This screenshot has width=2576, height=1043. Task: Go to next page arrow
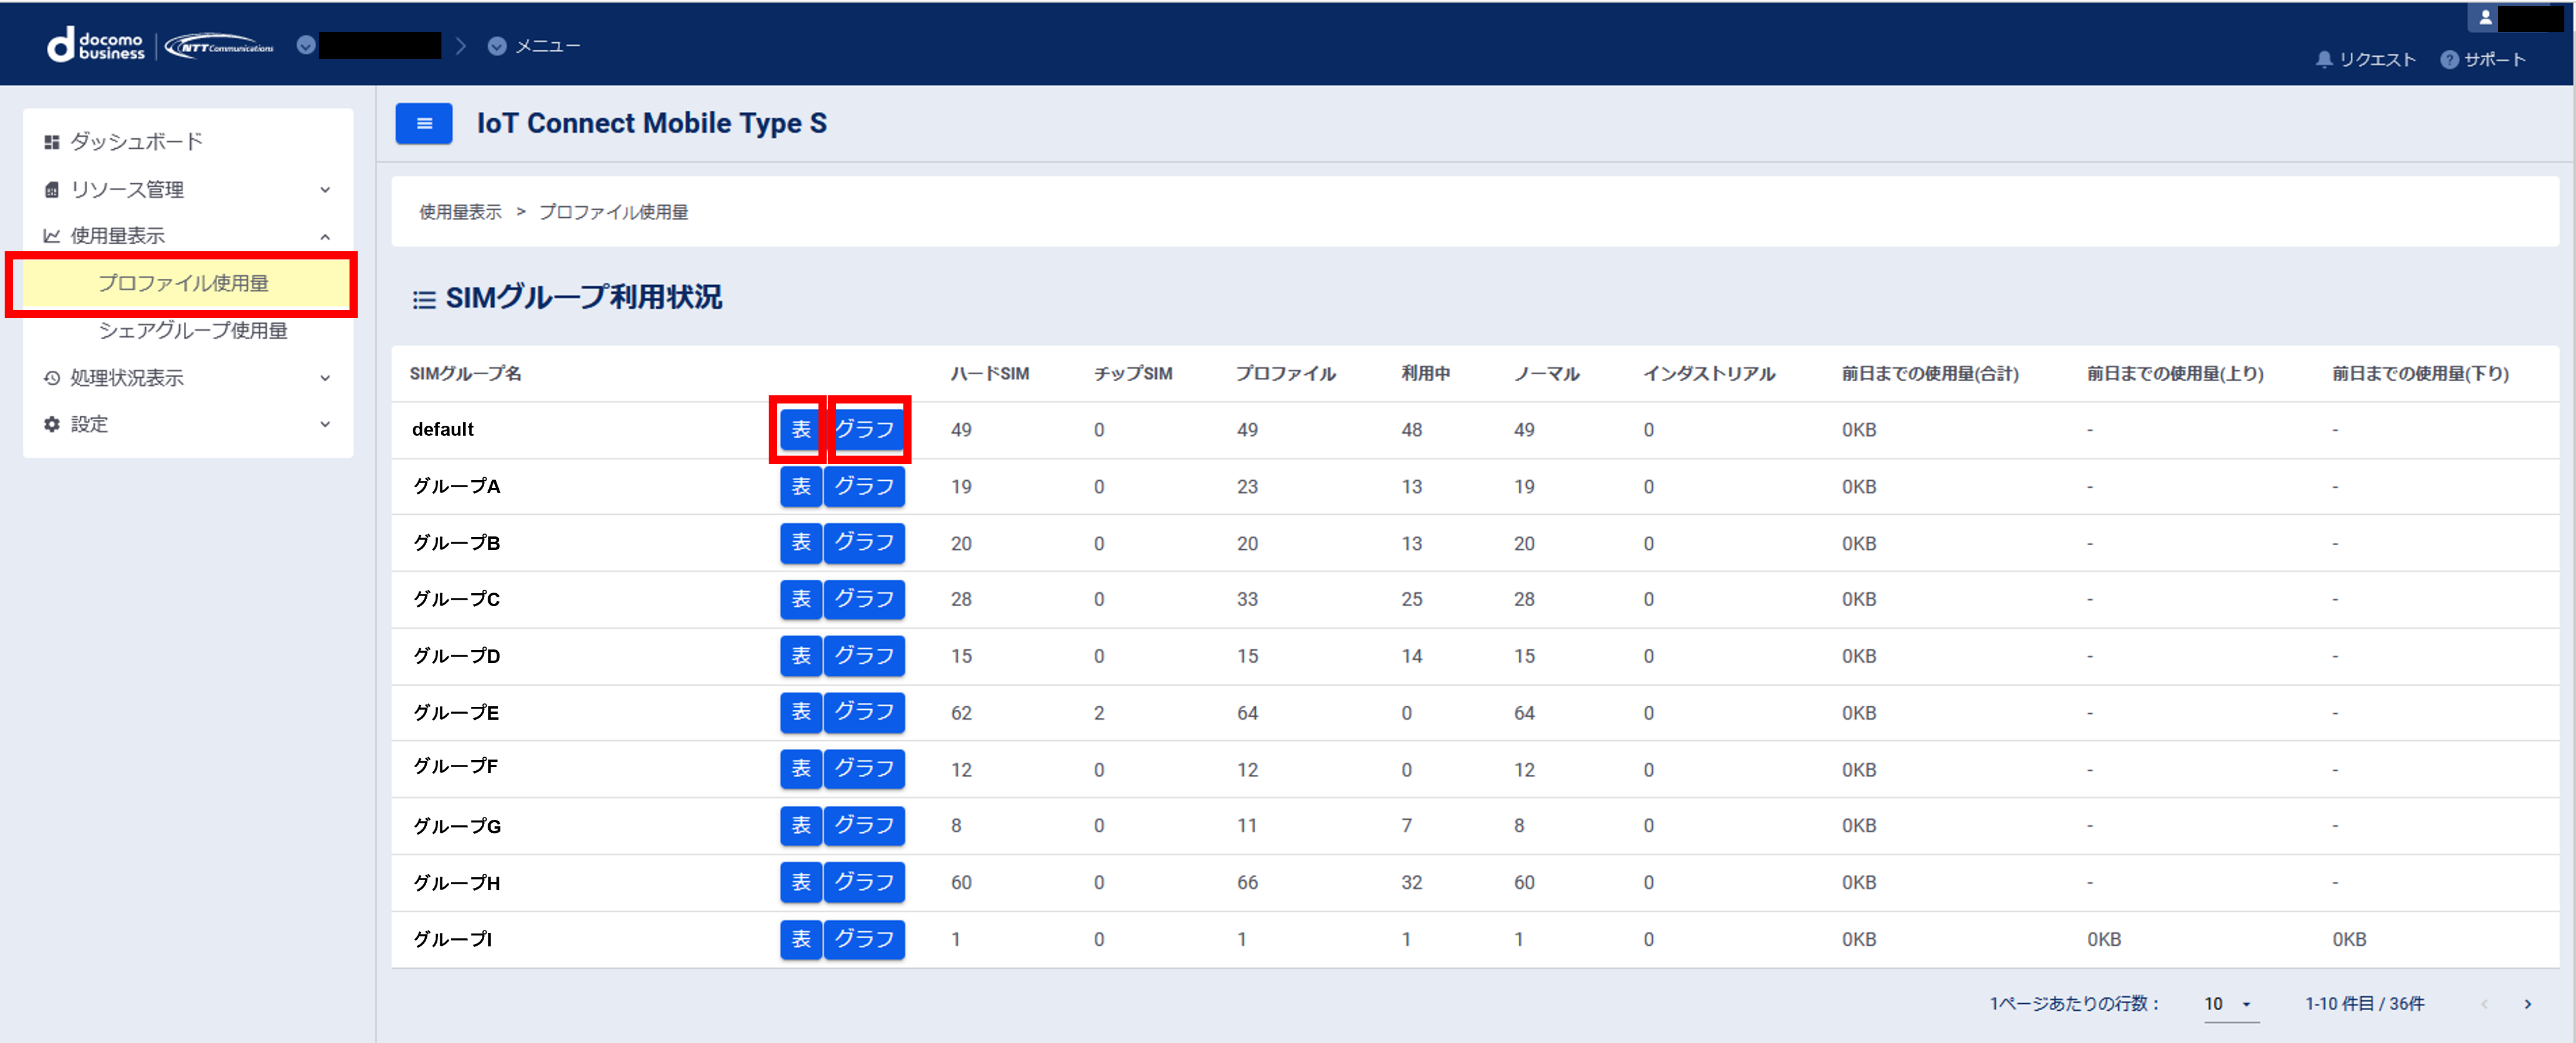[x=2527, y=1004]
